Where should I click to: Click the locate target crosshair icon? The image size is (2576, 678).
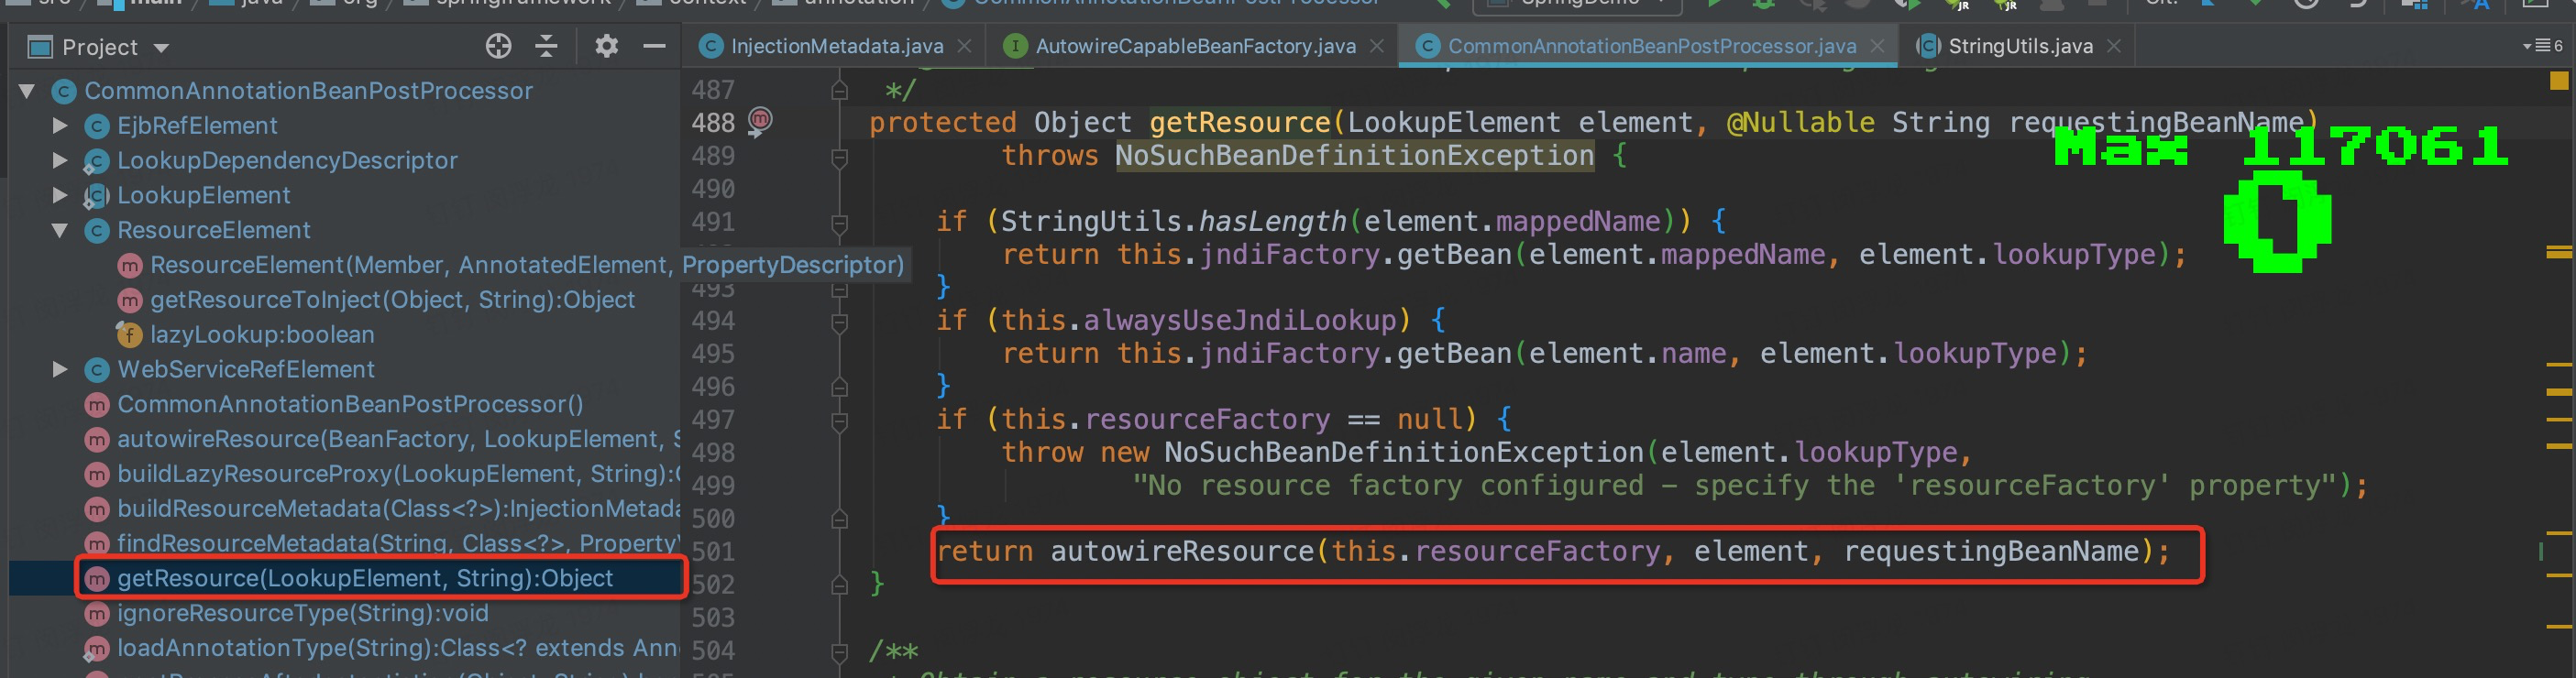click(498, 46)
